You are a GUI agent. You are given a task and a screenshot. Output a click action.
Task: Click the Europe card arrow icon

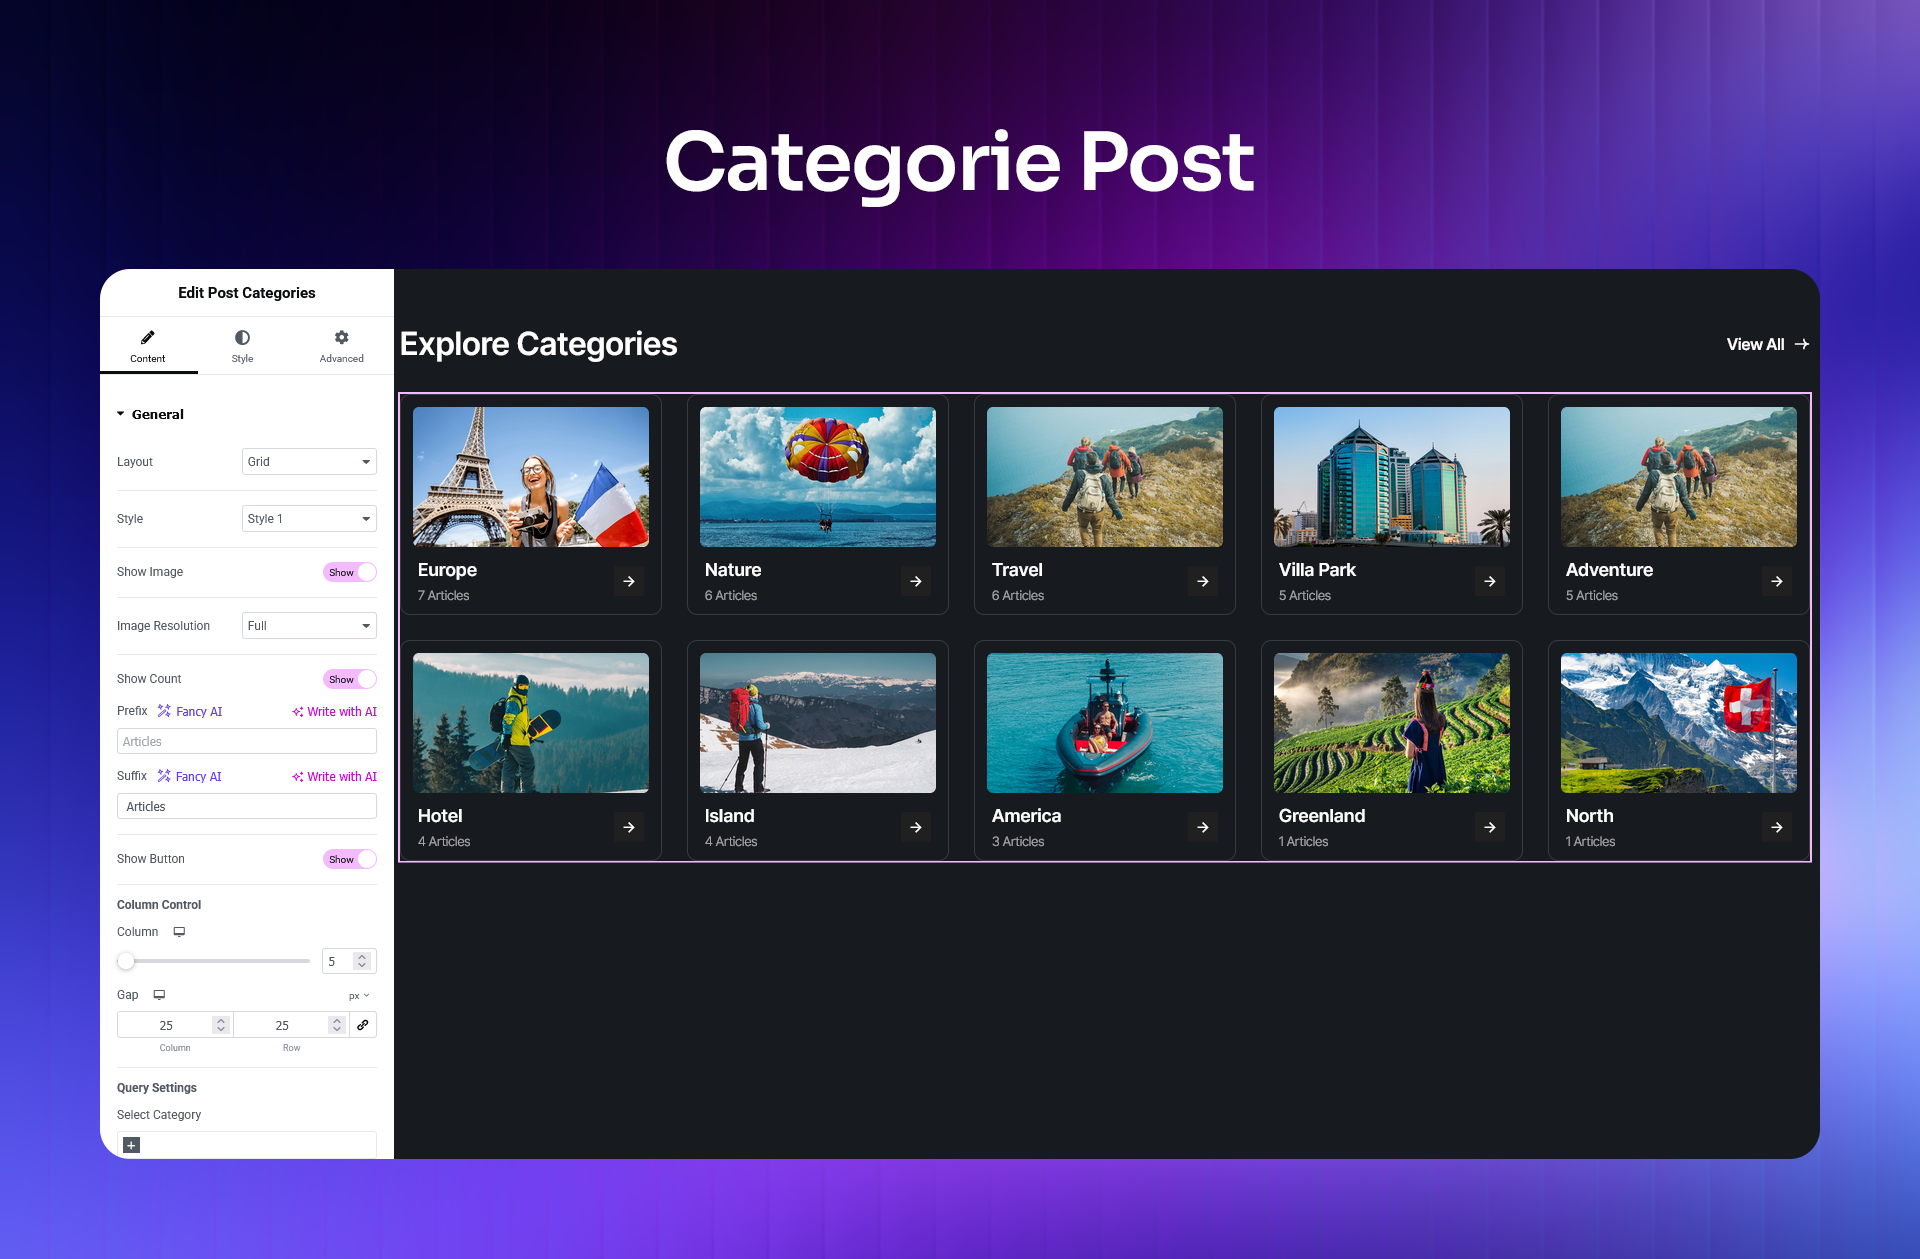point(629,581)
